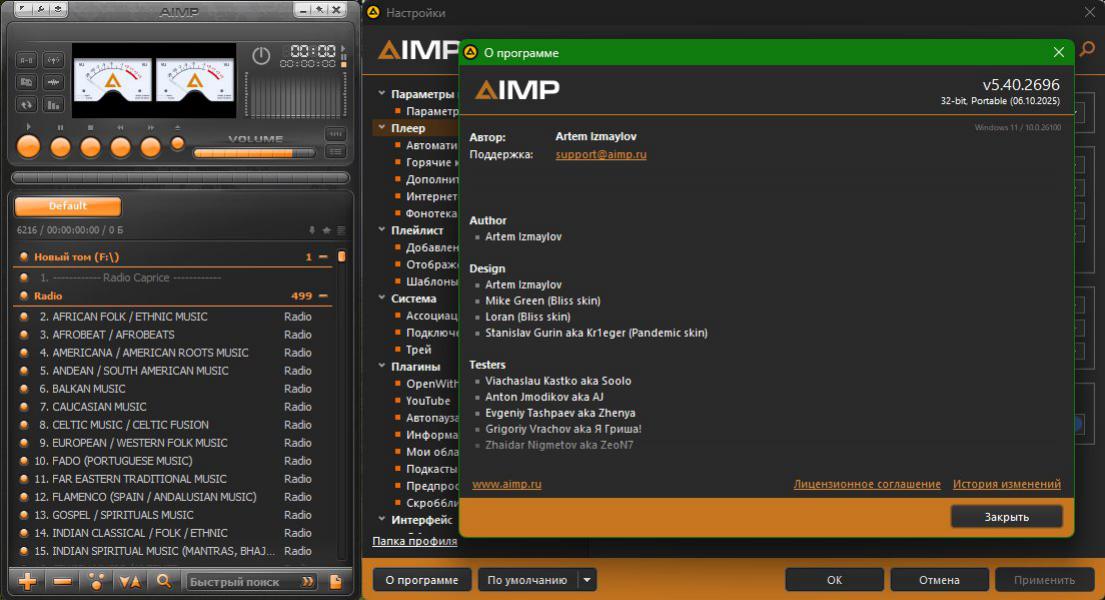Click the power timer icon

pos(261,56)
